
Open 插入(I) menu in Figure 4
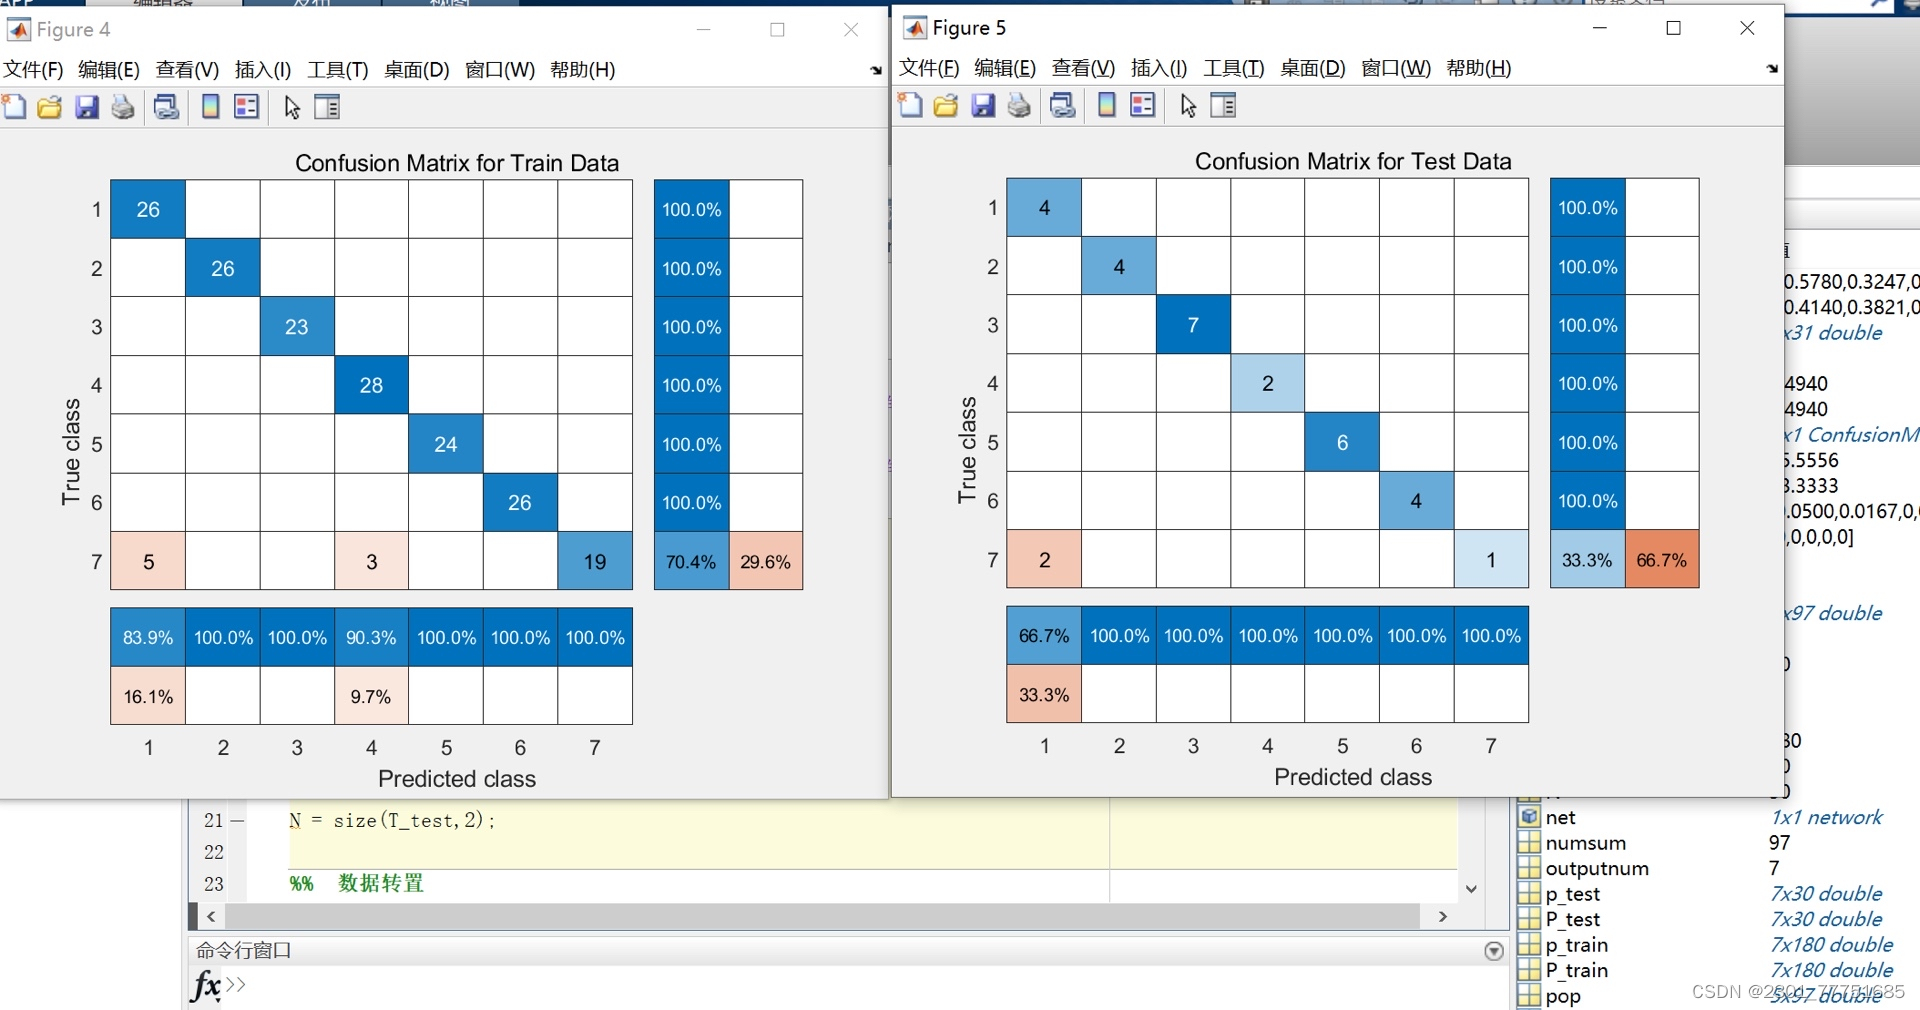click(263, 69)
